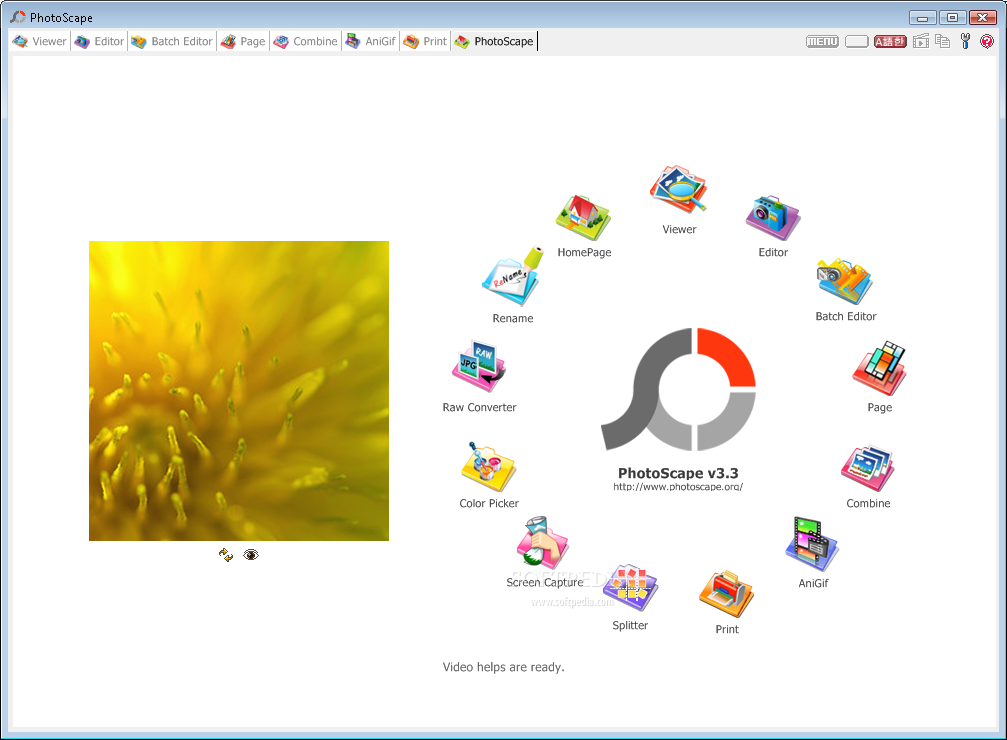Viewport: 1007px width, 740px height.
Task: Select the Combine tab
Action: [306, 41]
